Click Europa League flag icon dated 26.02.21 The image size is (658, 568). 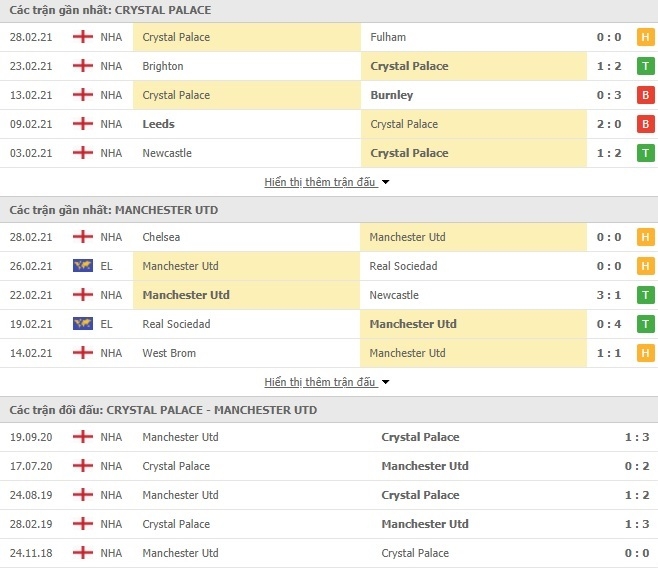[x=83, y=266]
